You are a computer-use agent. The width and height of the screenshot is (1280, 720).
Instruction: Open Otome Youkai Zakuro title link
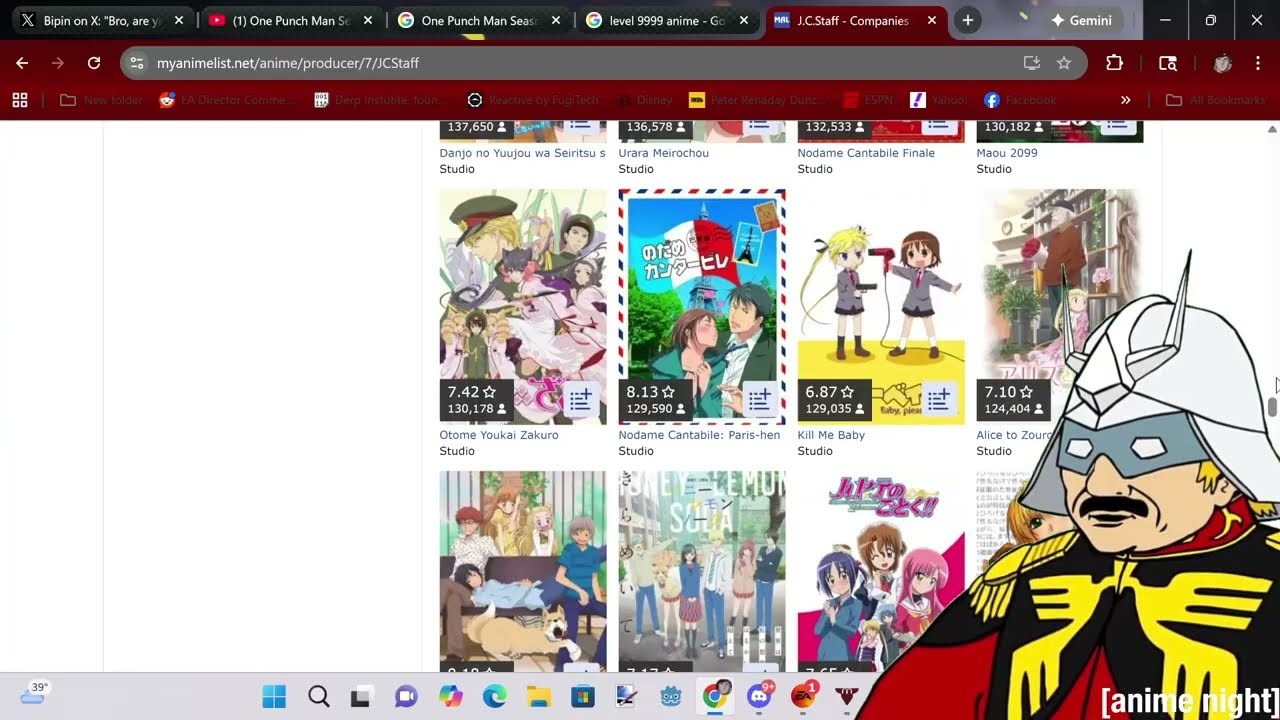coord(499,435)
